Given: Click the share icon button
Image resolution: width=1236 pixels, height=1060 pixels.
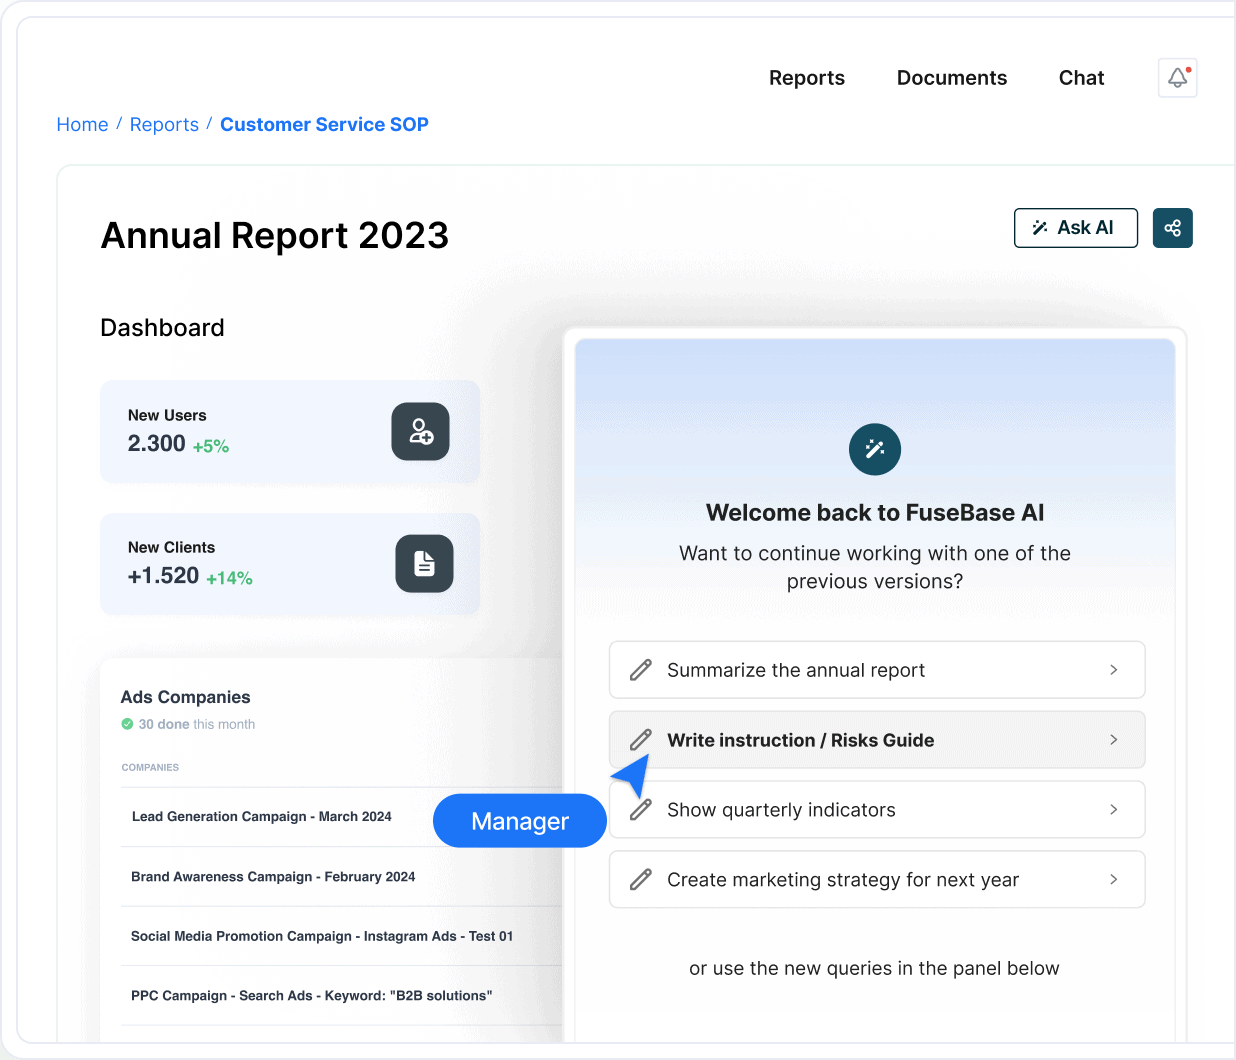Looking at the screenshot, I should pyautogui.click(x=1173, y=228).
